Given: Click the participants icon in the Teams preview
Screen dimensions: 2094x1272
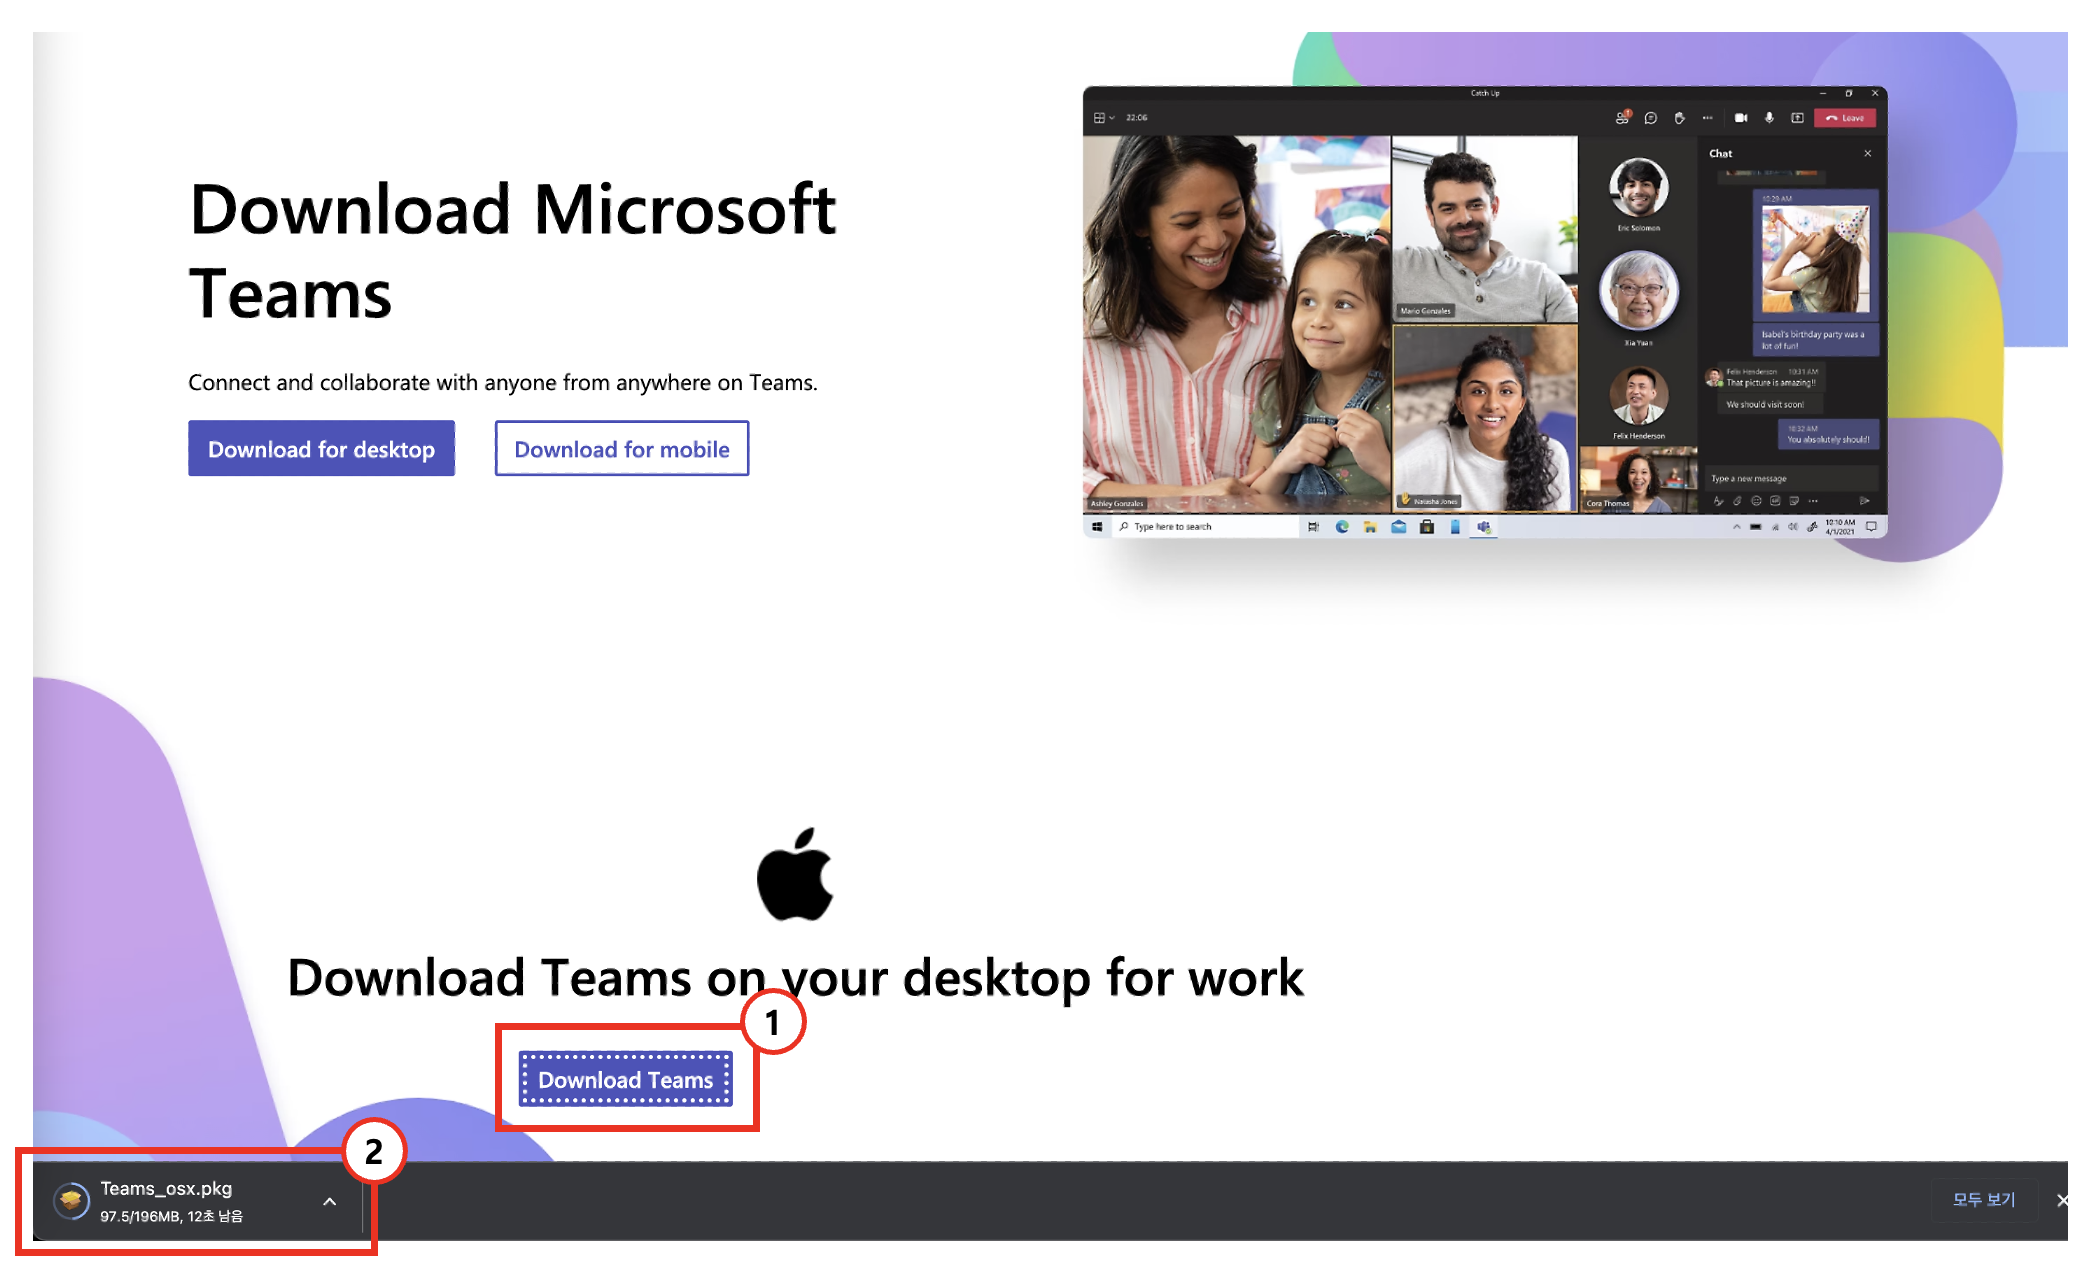Looking at the screenshot, I should 1622,118.
